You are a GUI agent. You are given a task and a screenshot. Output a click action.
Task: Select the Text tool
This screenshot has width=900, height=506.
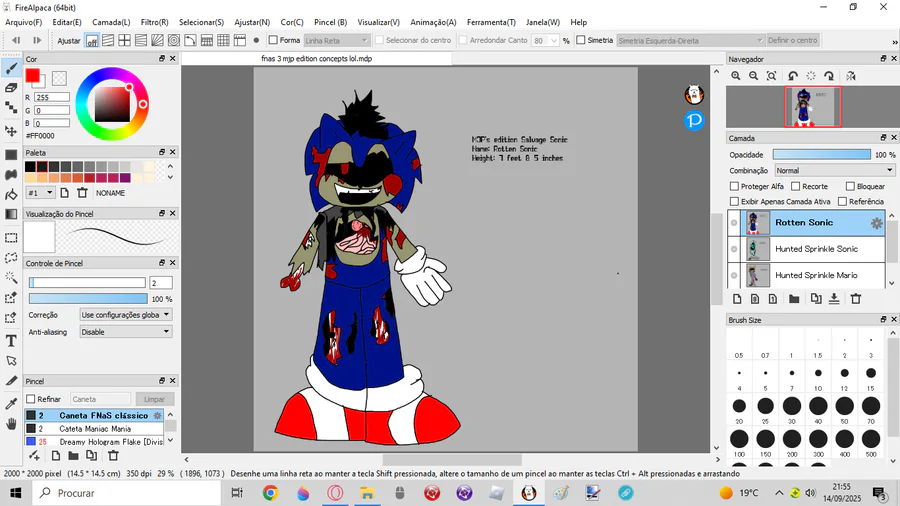[x=11, y=341]
